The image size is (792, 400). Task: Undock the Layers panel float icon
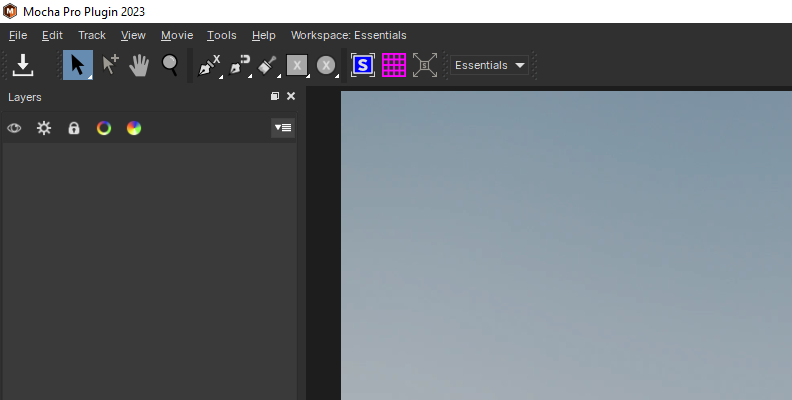275,96
